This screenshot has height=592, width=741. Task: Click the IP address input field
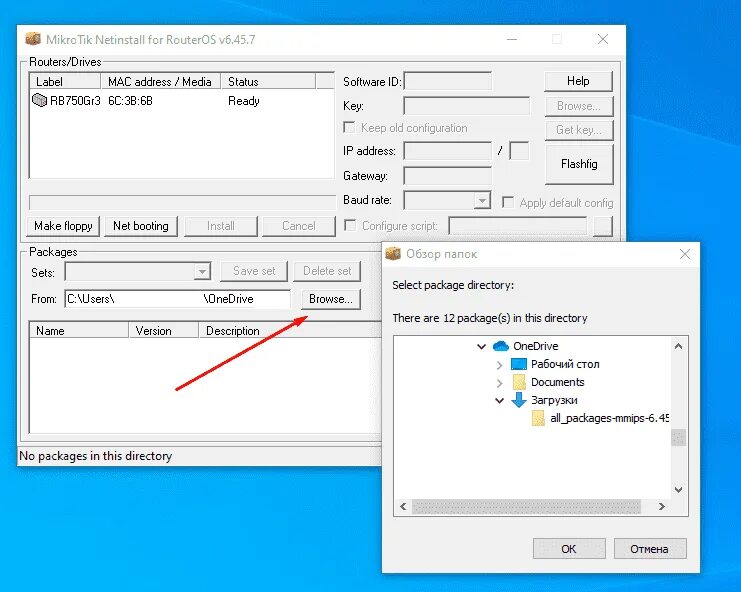pos(448,151)
